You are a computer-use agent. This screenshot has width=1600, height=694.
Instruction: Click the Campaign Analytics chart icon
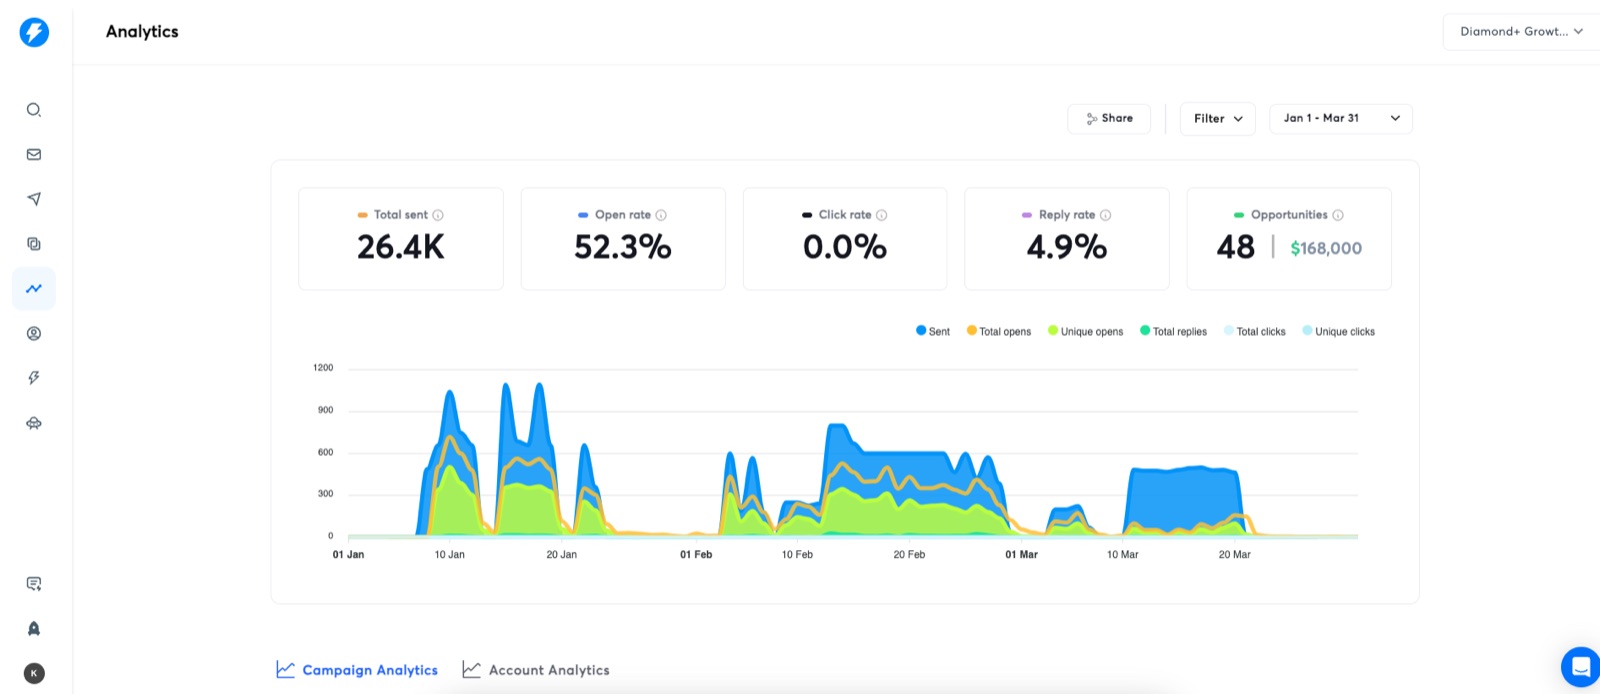286,669
